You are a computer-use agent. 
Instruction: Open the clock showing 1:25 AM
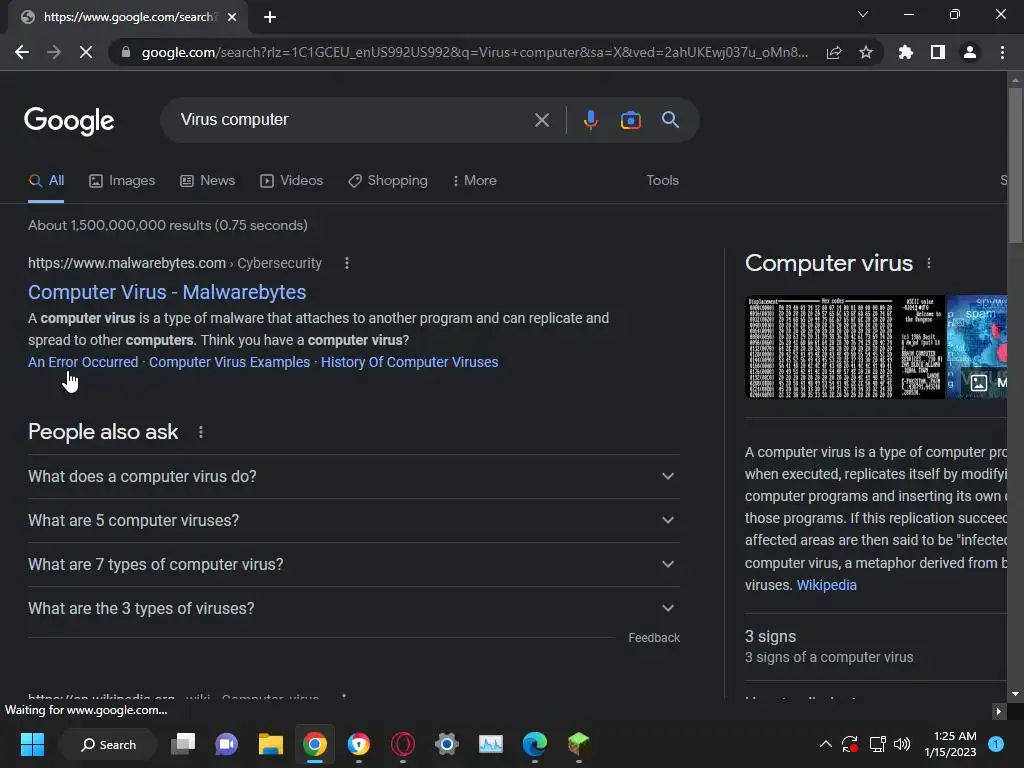951,744
